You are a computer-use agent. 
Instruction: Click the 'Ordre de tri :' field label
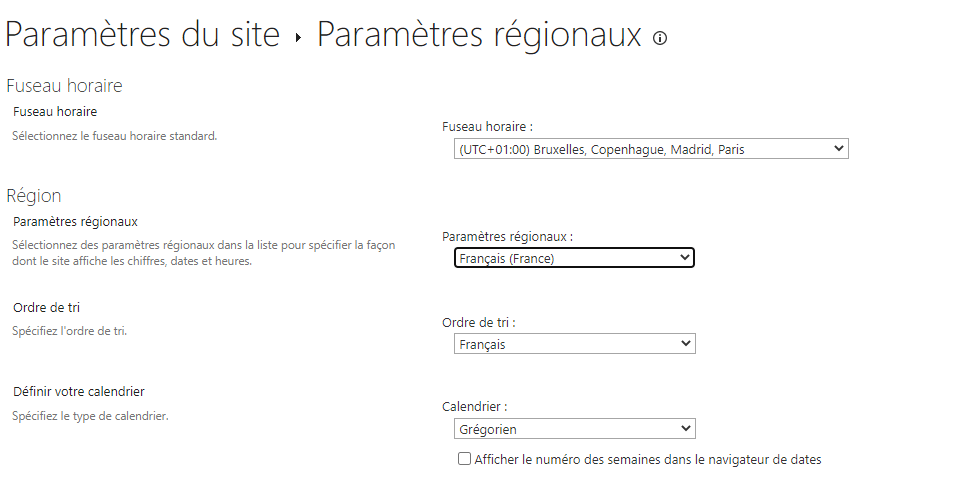coord(479,322)
